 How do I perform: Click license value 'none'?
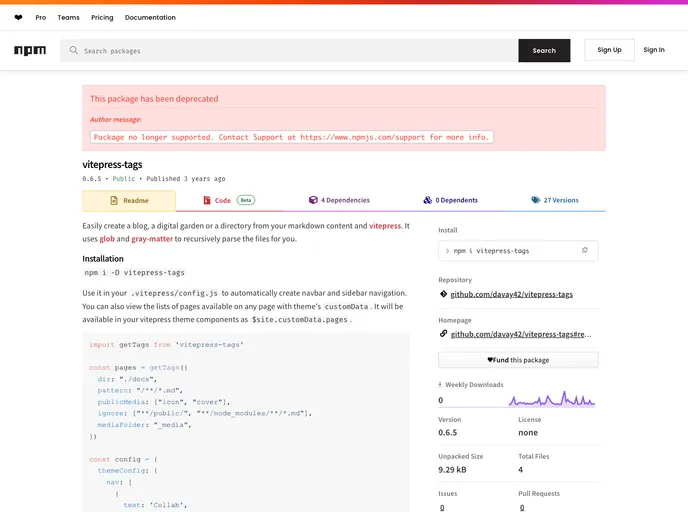point(528,433)
